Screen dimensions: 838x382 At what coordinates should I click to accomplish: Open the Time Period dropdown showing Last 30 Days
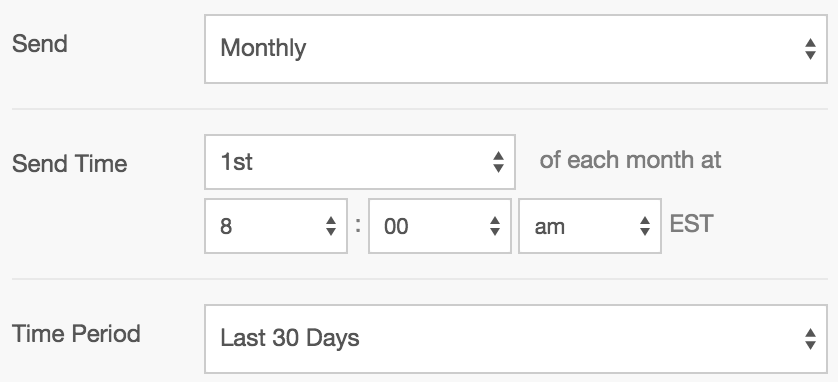516,339
